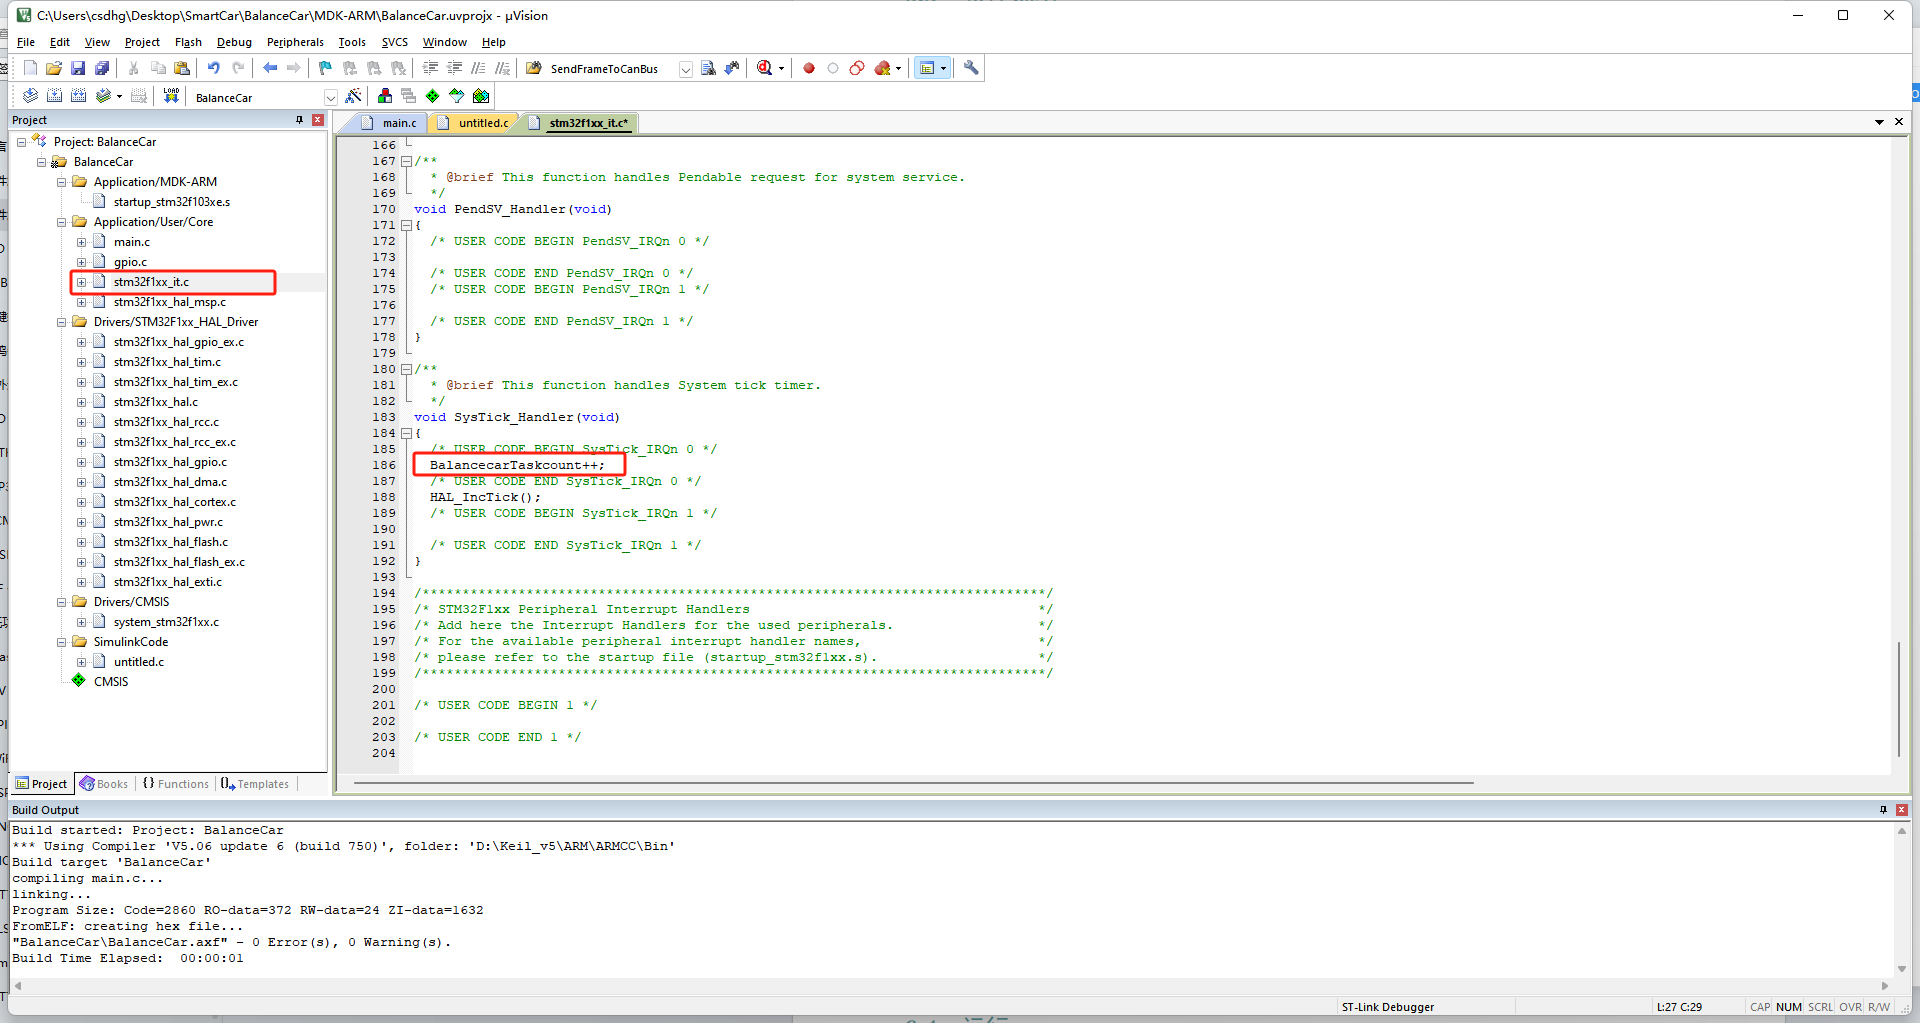Expand the stm32f1xx_it.c tree node
Image resolution: width=1920 pixels, height=1023 pixels.
click(81, 282)
